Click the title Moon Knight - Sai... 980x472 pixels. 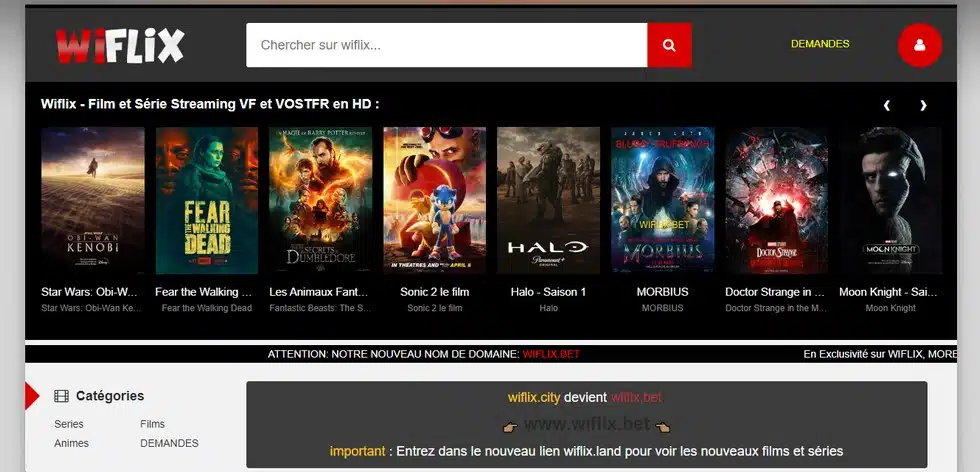(888, 292)
